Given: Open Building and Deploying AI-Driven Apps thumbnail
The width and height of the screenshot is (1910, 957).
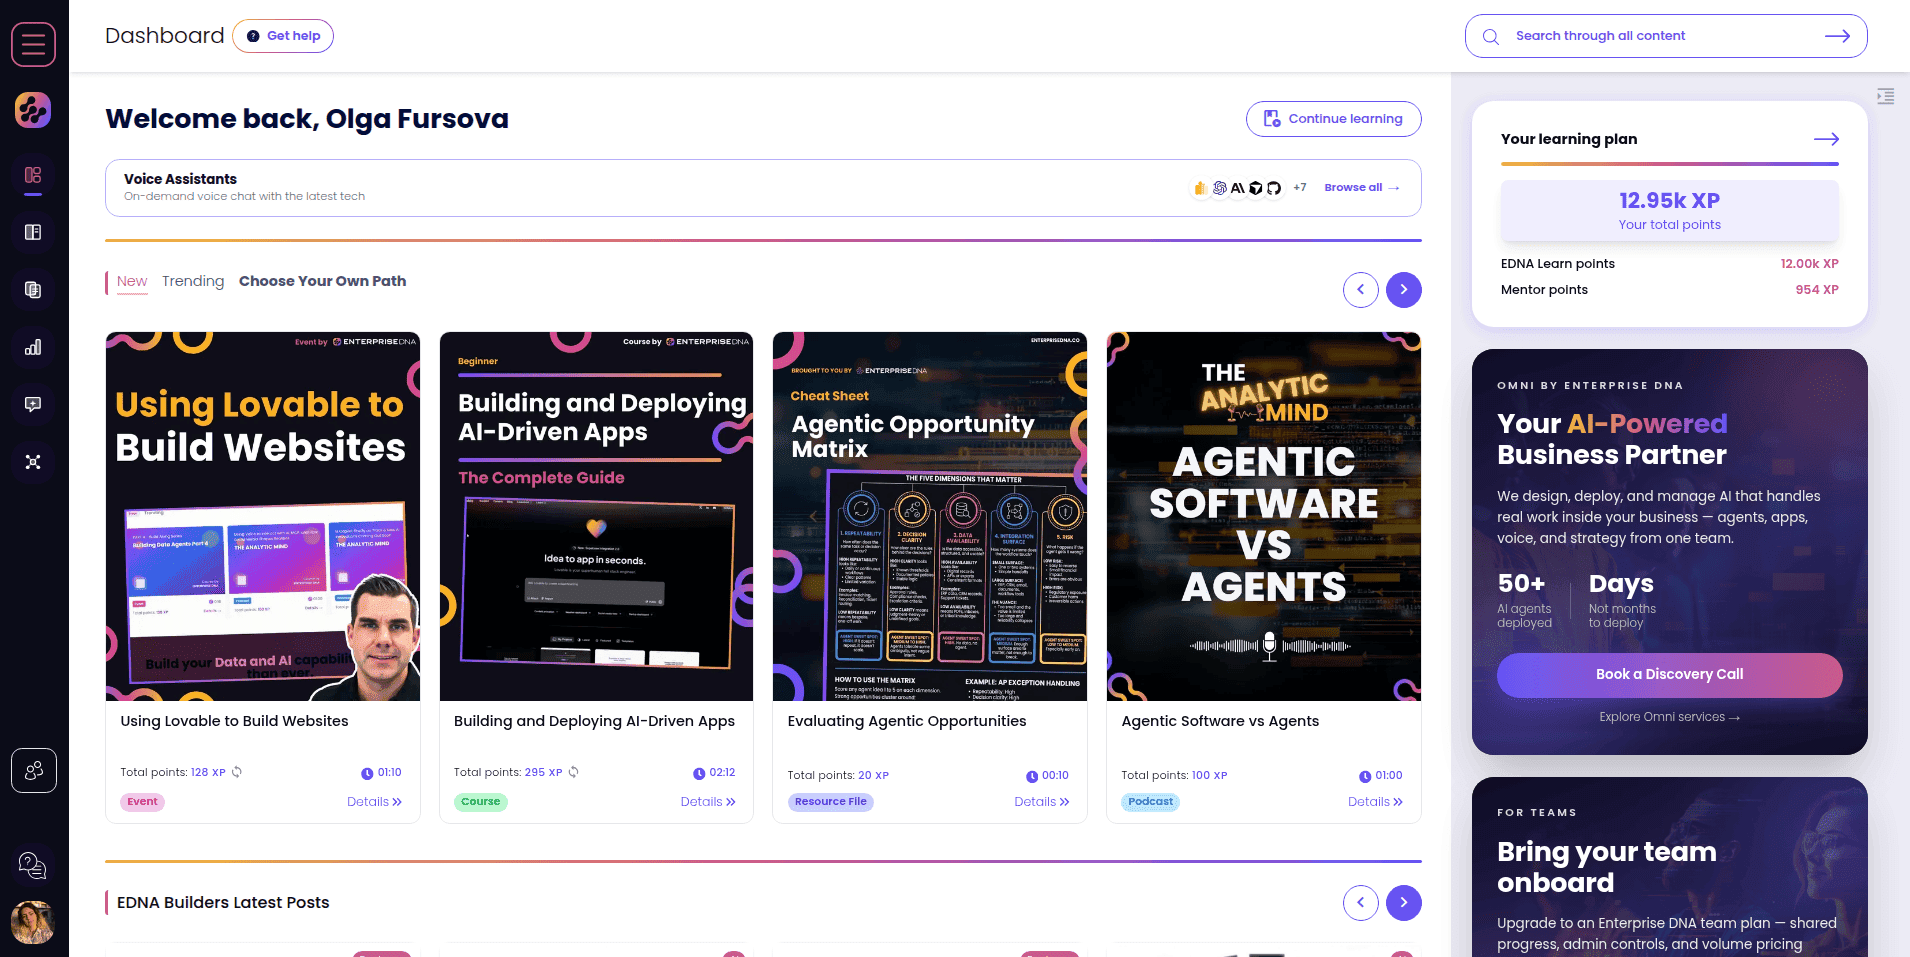Looking at the screenshot, I should click(596, 516).
